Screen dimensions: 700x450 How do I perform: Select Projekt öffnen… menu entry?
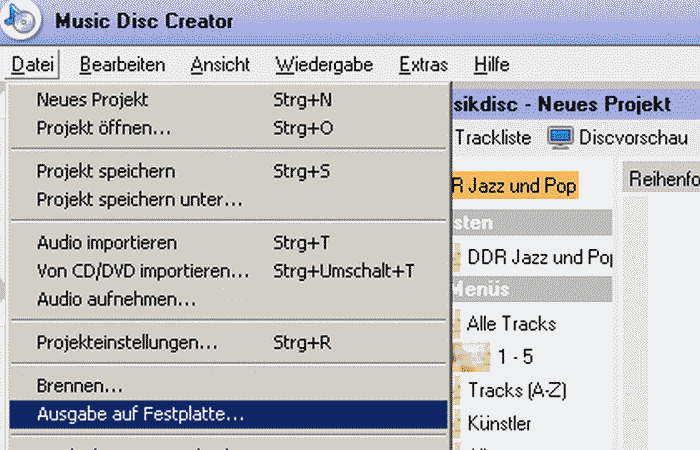click(104, 128)
